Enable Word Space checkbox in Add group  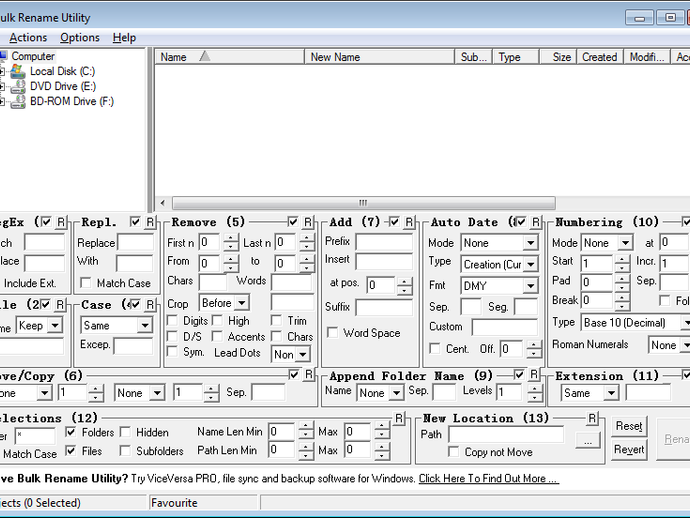333,333
